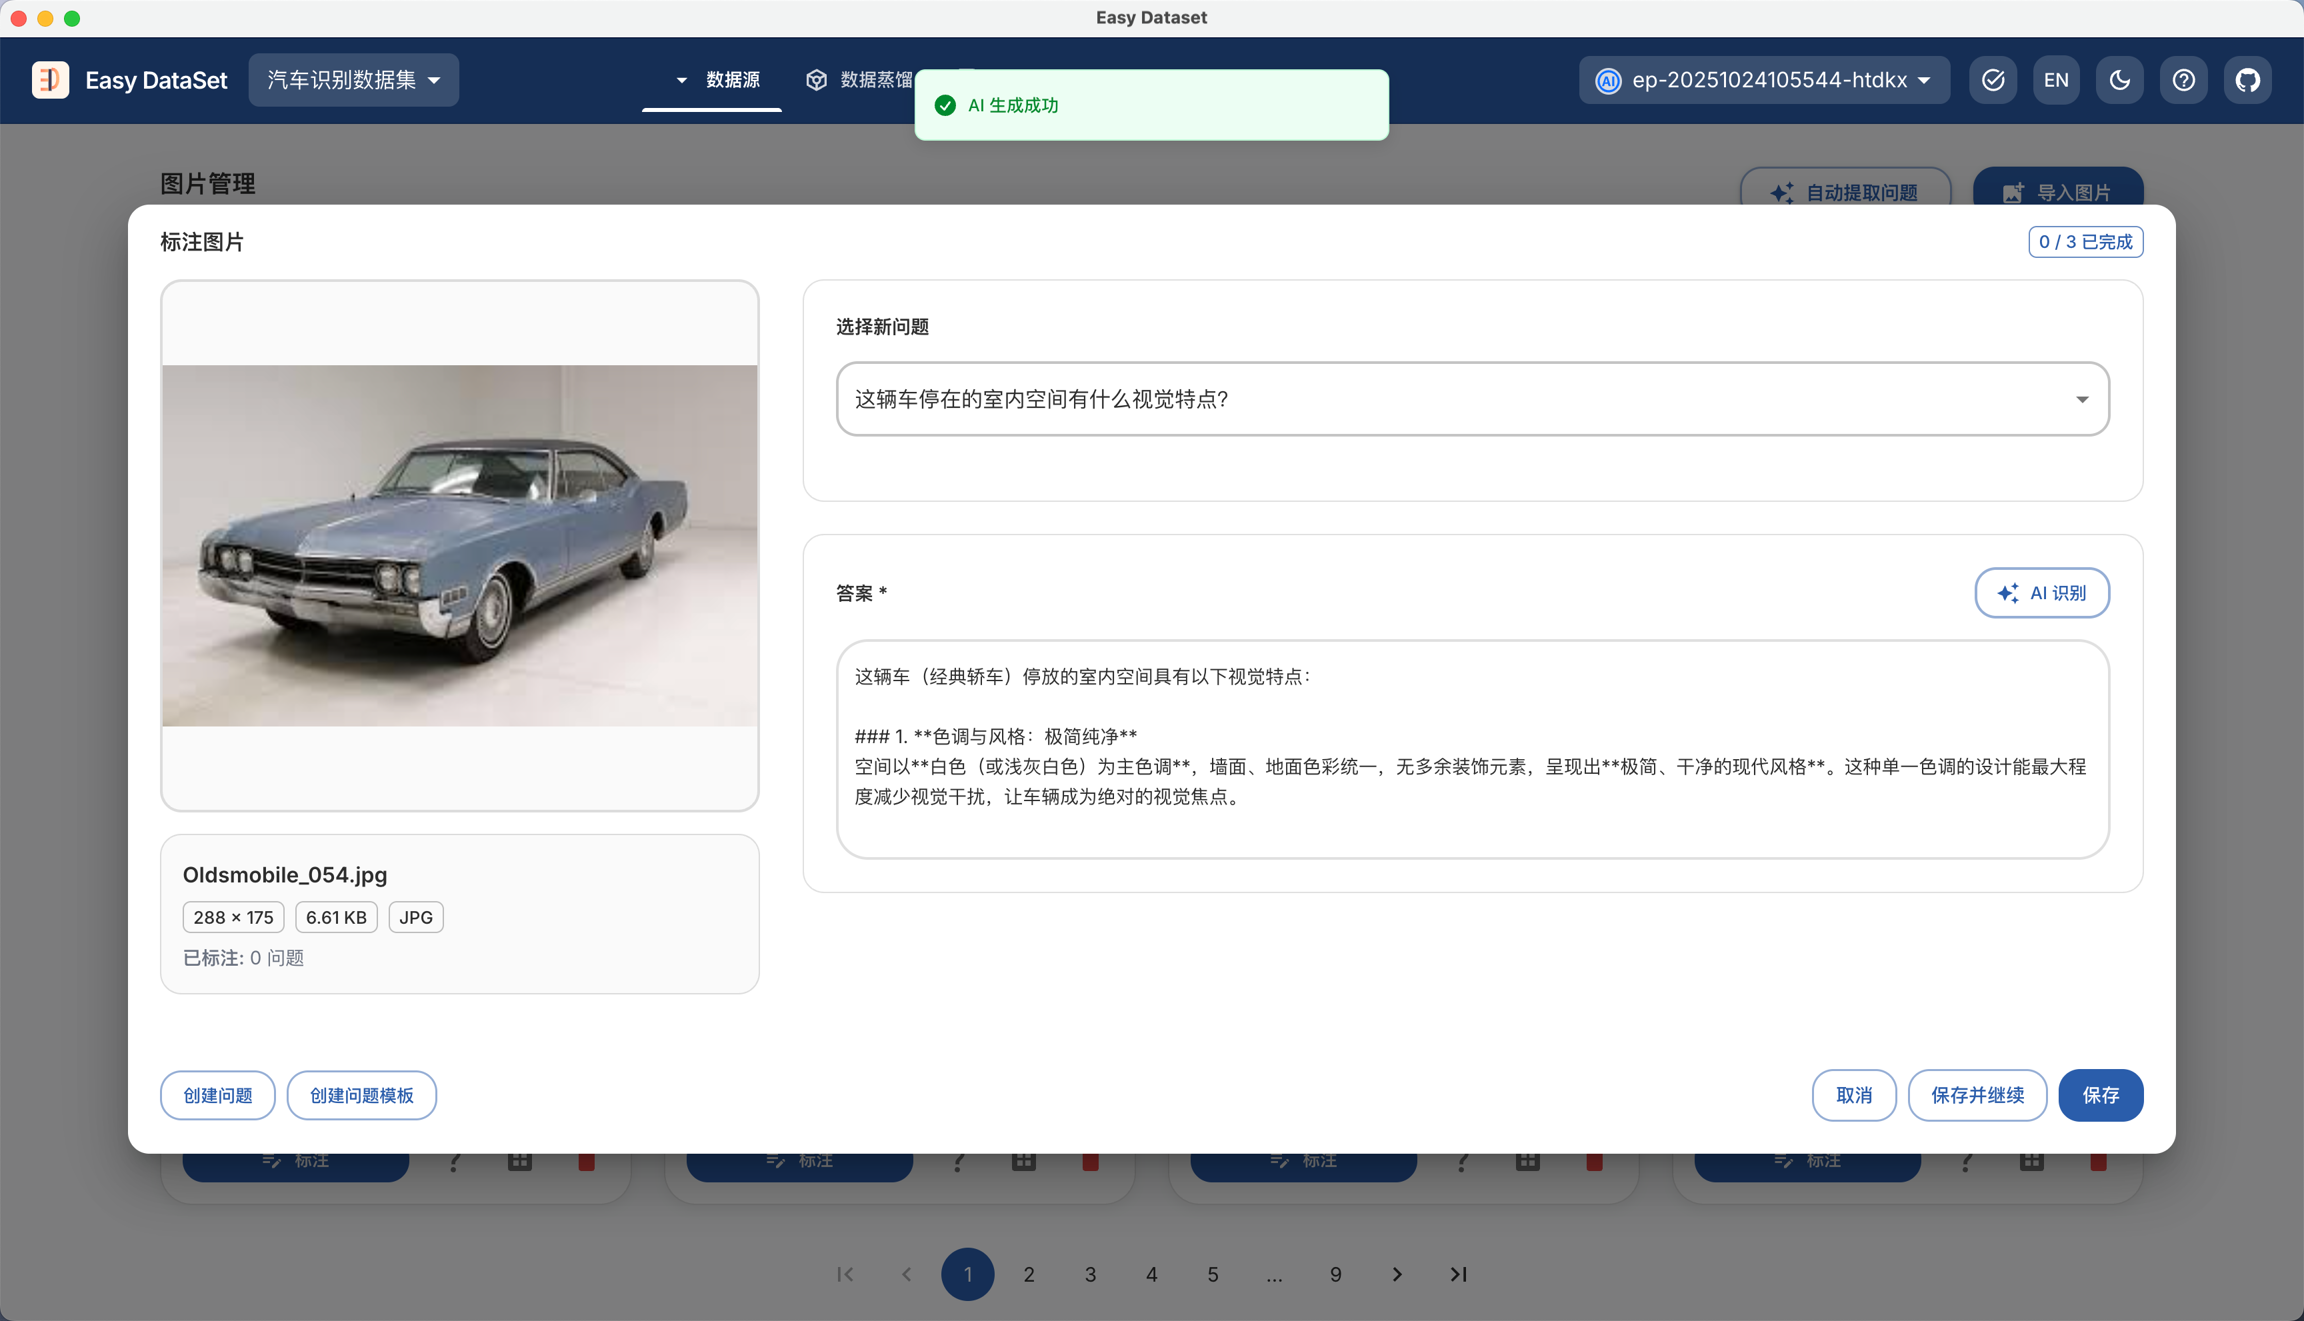Viewport: 2304px width, 1321px height.
Task: Open the 汽车识别数据集 project dropdown
Action: [x=353, y=80]
